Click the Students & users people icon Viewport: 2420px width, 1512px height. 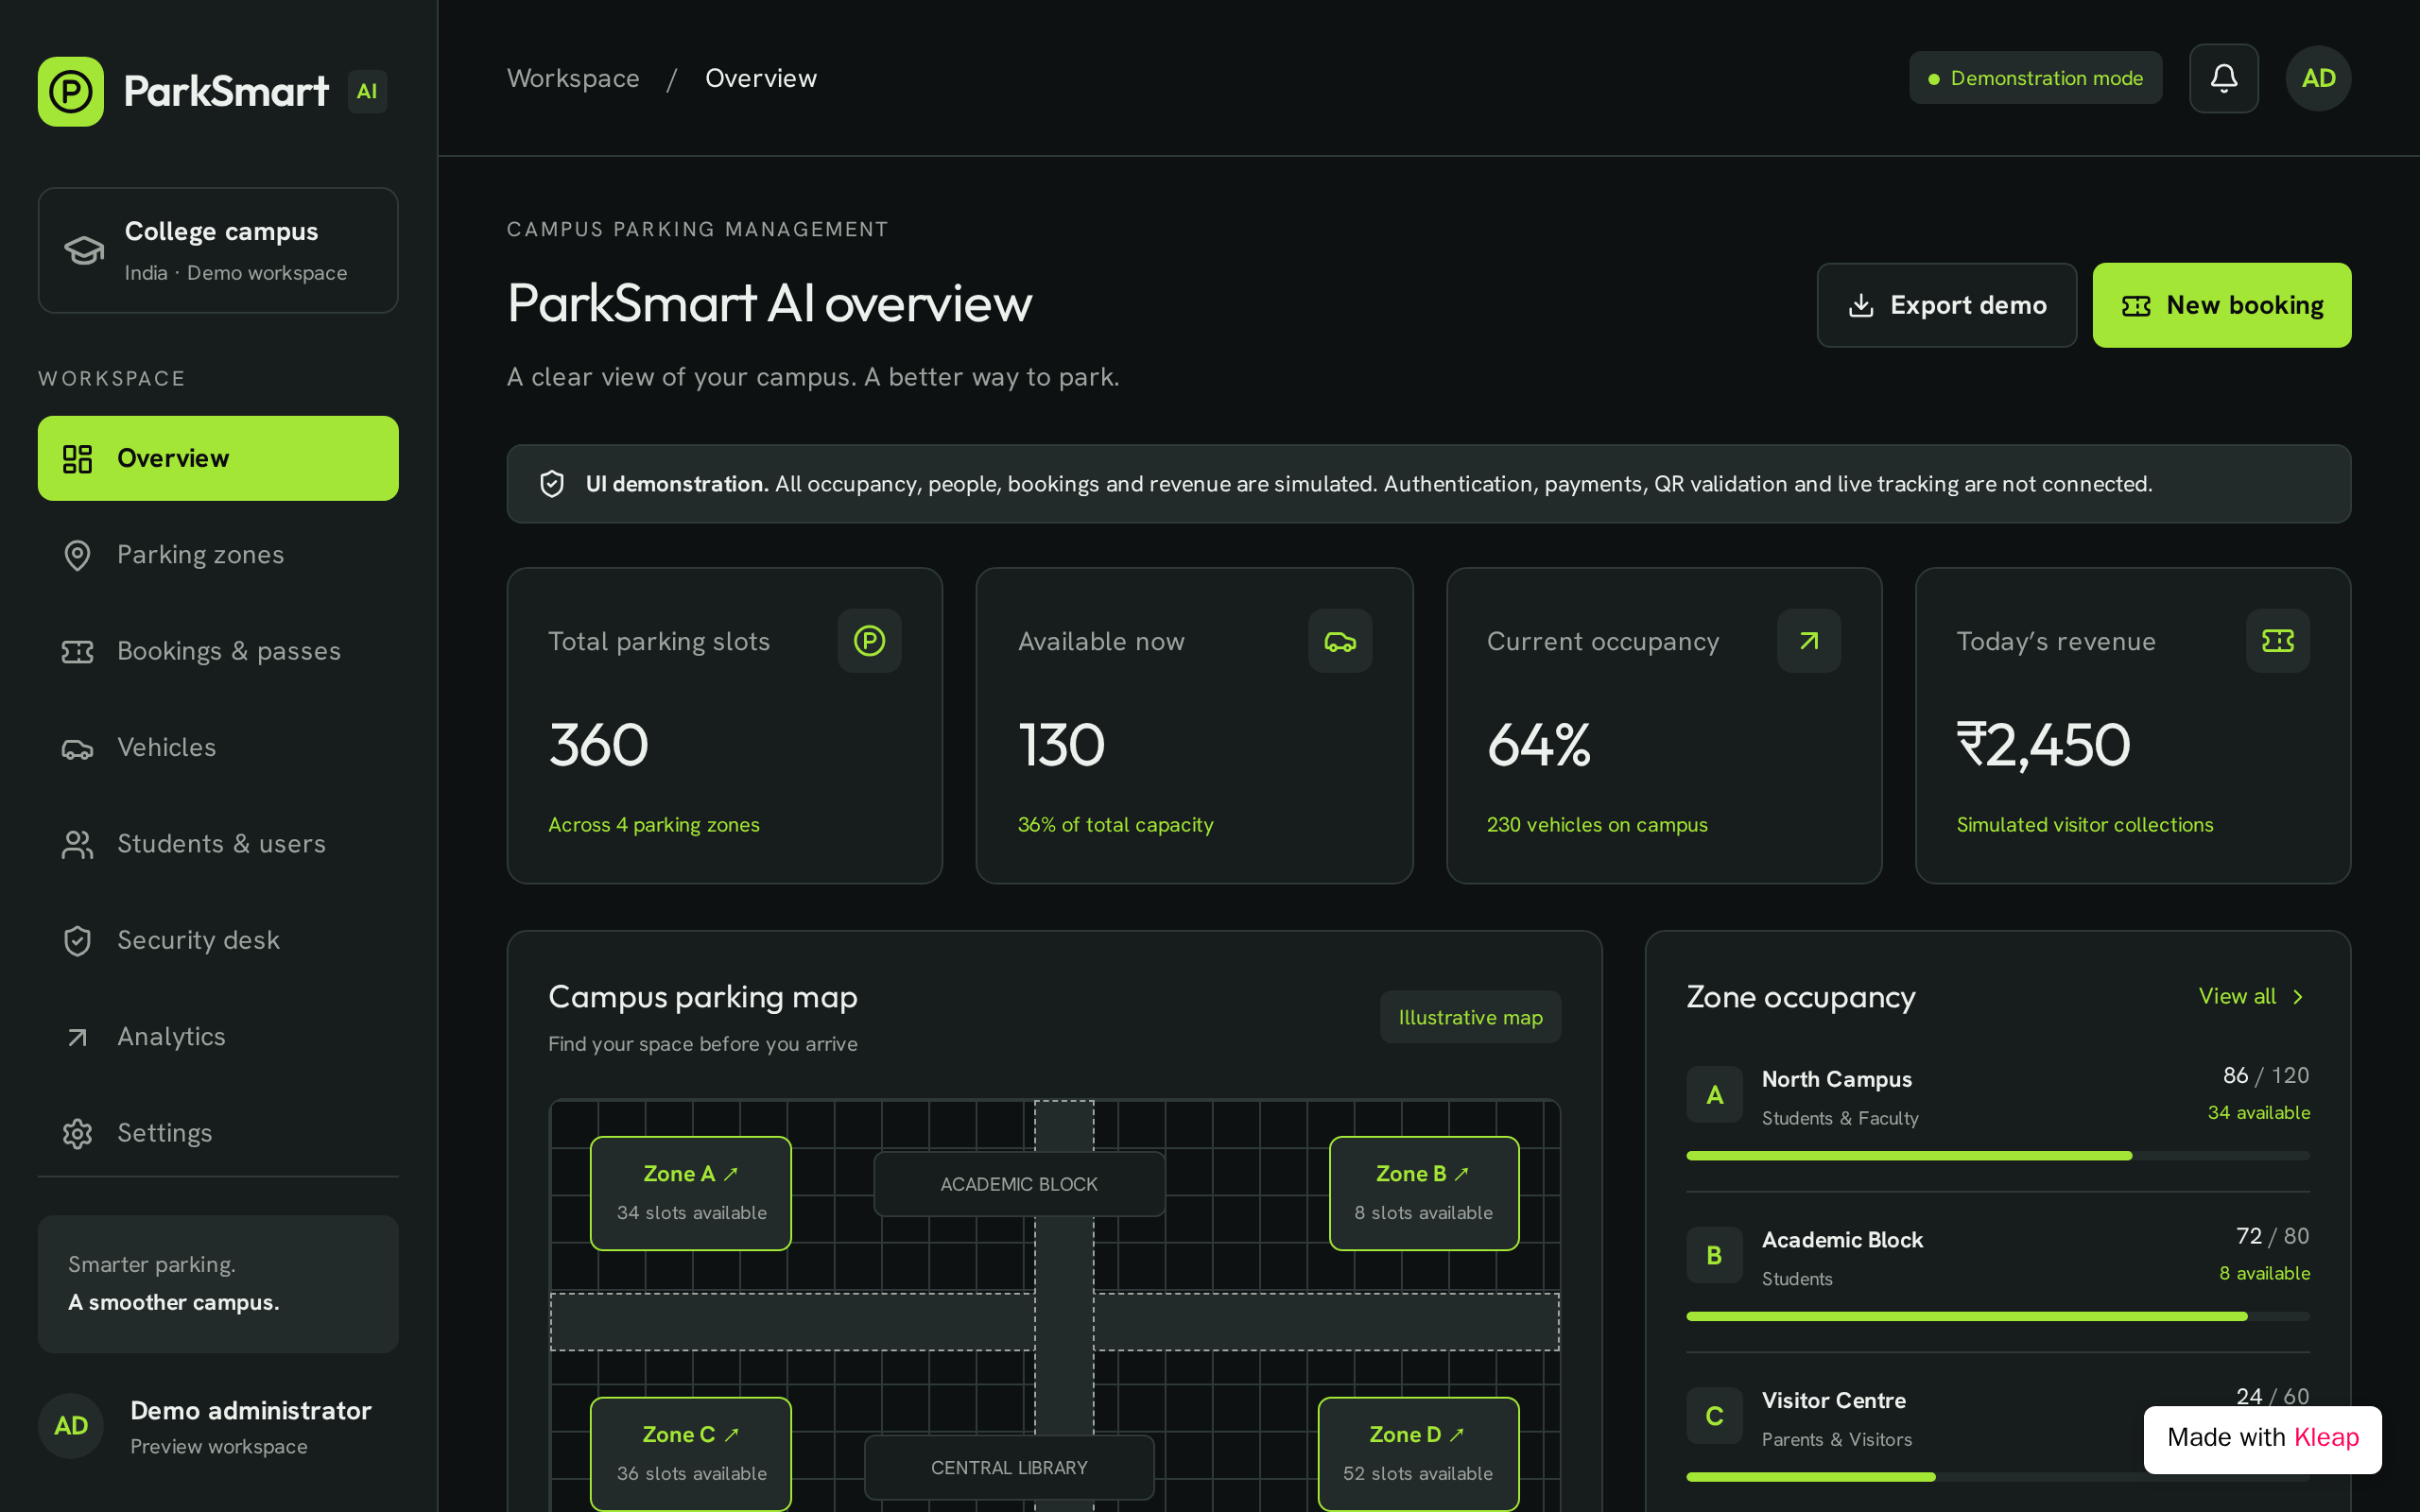77,845
